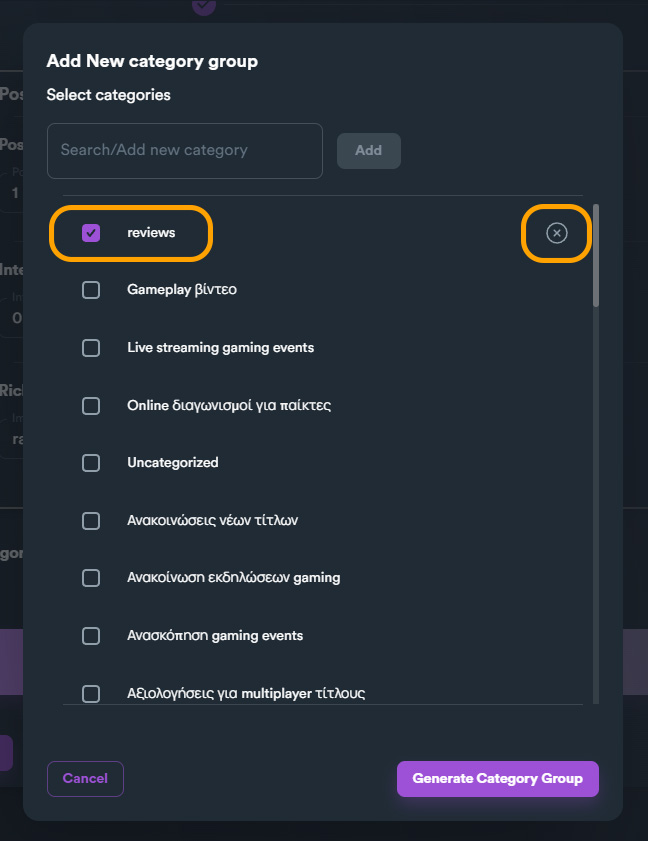The height and width of the screenshot is (841, 648).
Task: Click the Gameplay βίντεο category name
Action: coord(182,290)
